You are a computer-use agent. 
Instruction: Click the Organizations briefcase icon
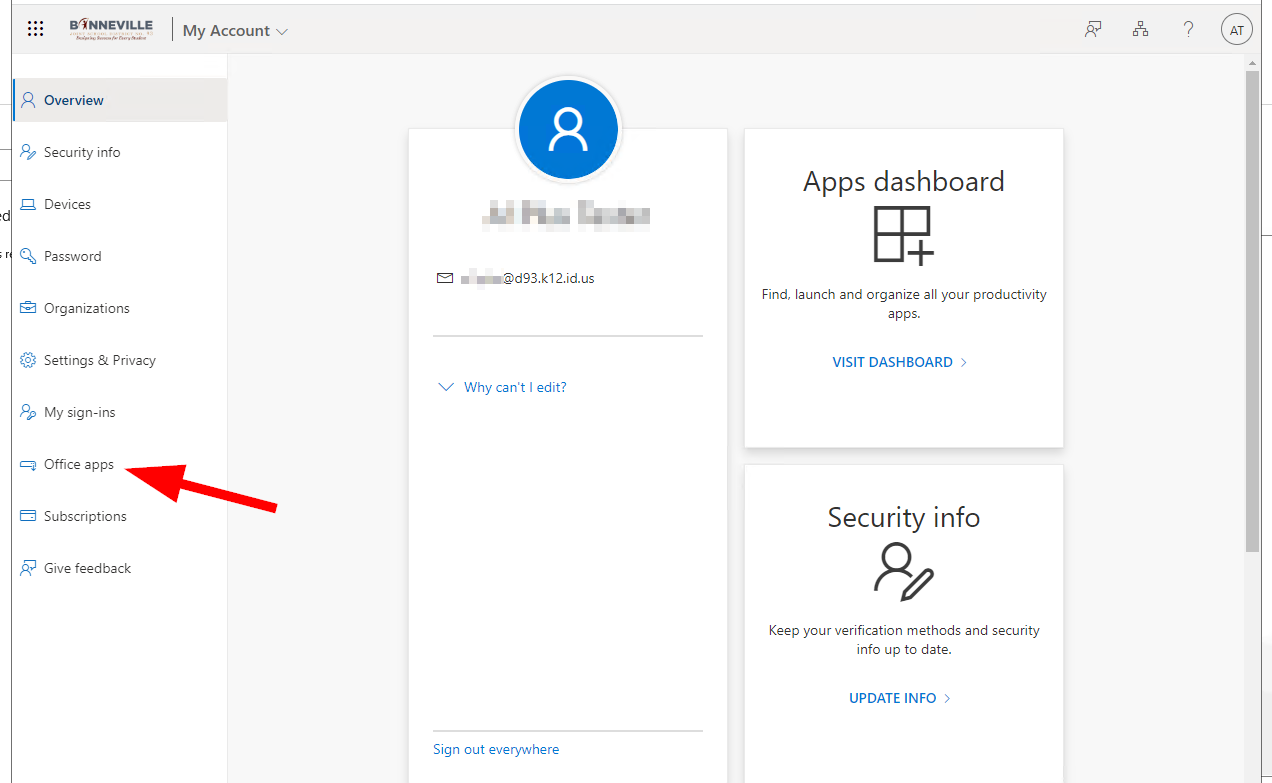[27, 307]
